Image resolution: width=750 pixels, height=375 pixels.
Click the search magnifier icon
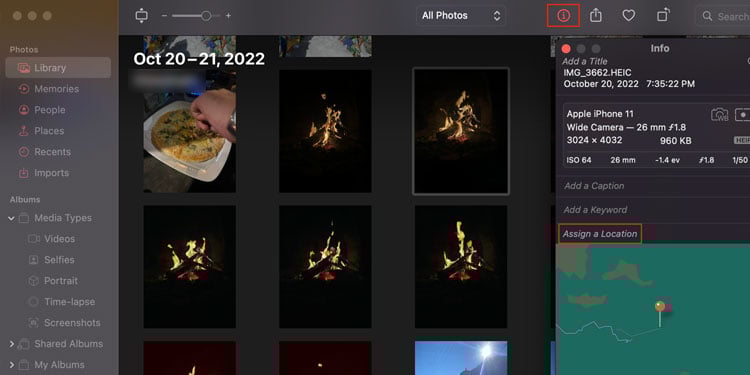tap(707, 16)
